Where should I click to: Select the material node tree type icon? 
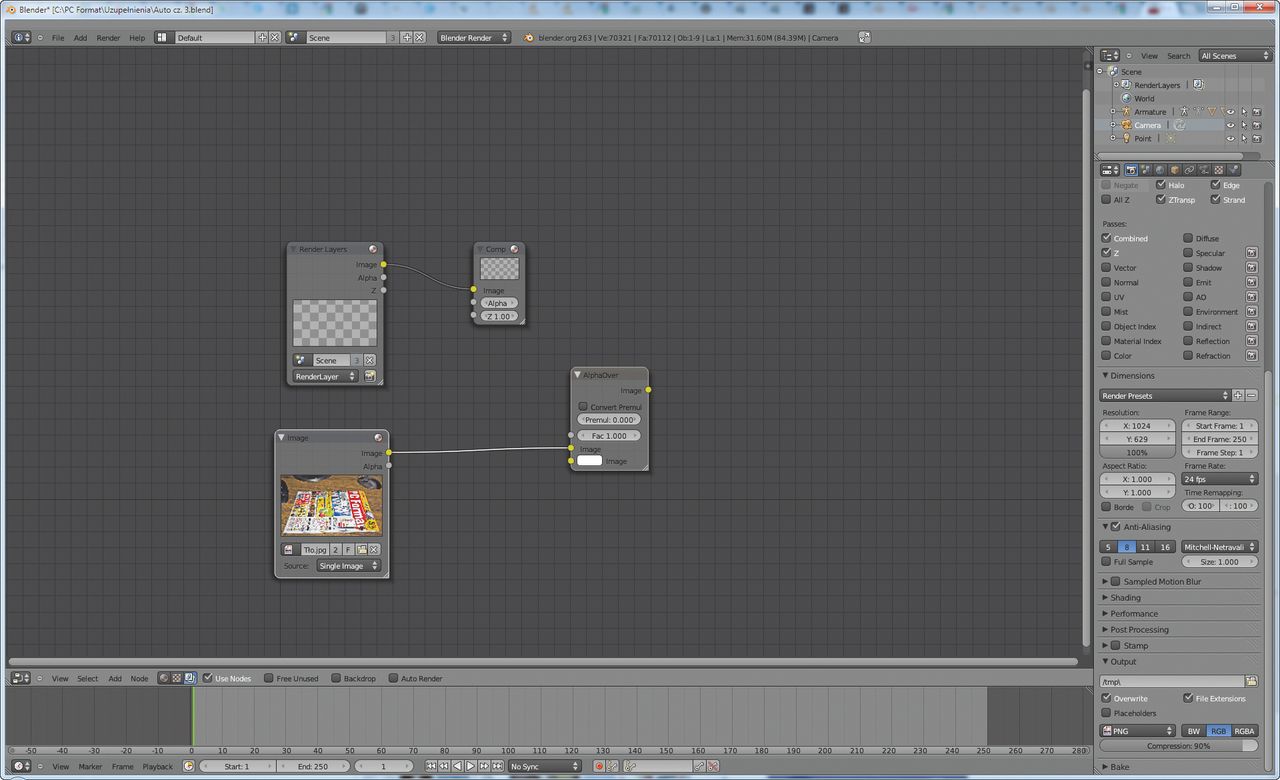(164, 678)
